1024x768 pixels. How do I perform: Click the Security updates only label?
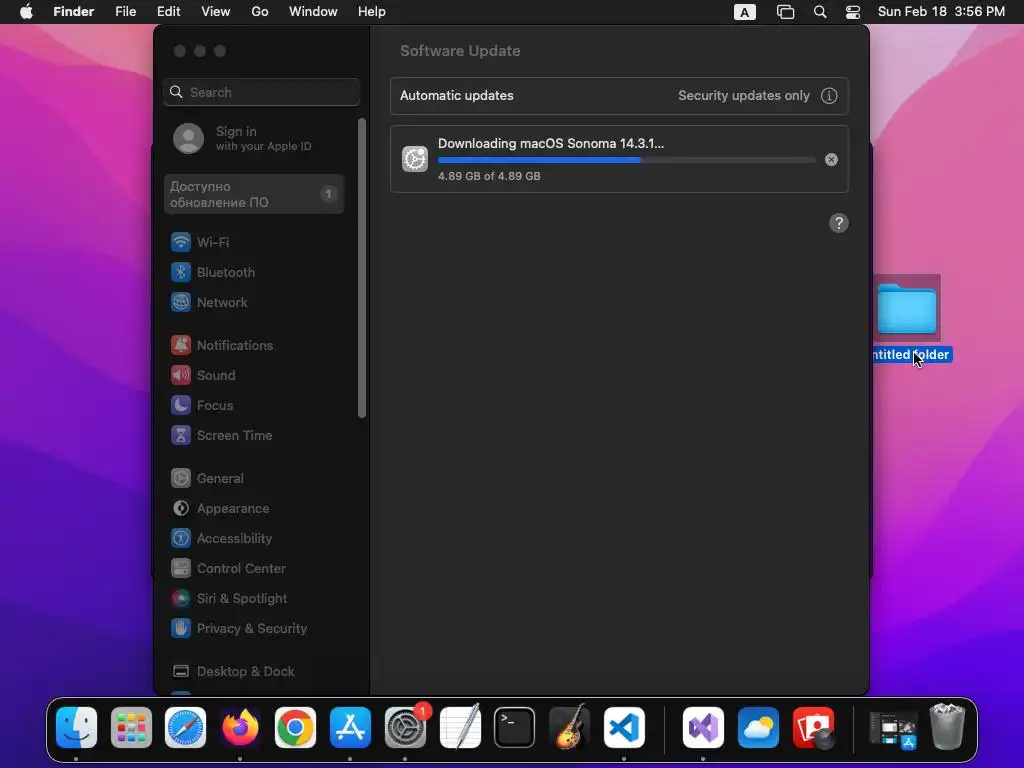coord(743,96)
